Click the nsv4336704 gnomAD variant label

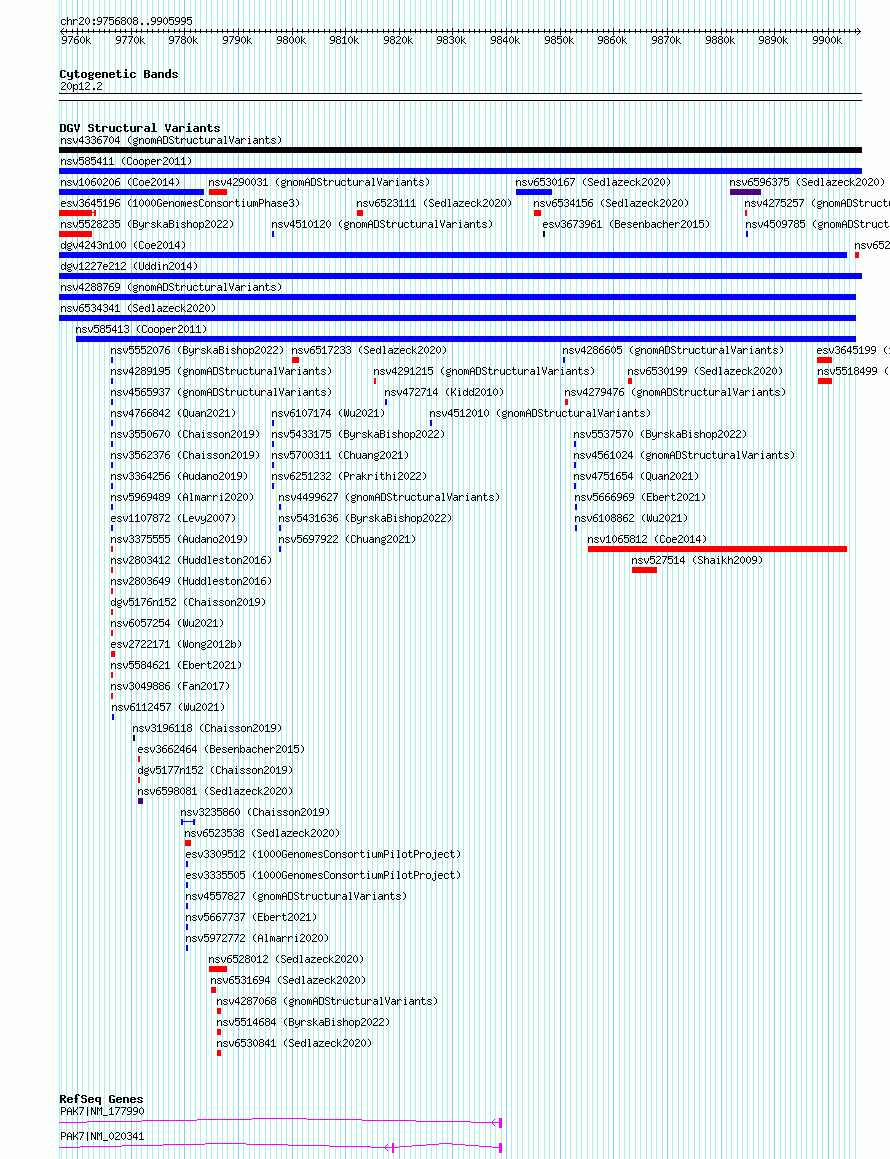(x=171, y=140)
